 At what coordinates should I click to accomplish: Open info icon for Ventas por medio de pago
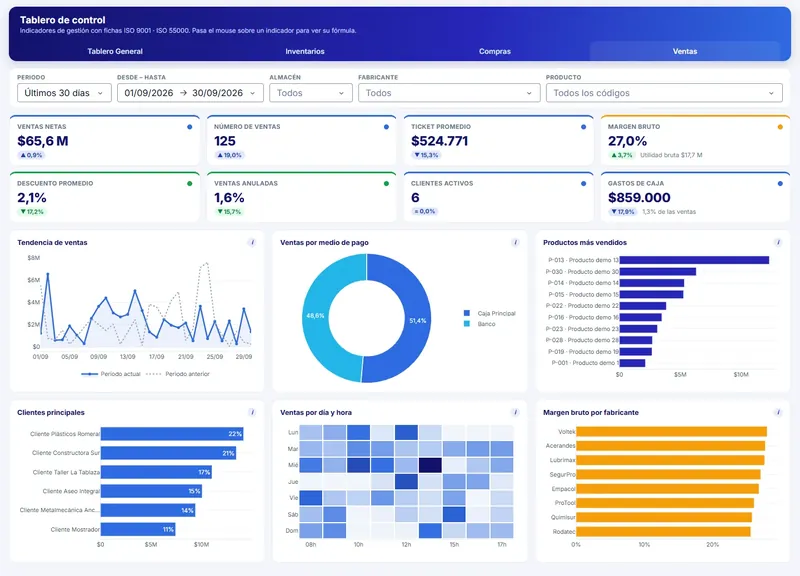pyautogui.click(x=515, y=242)
